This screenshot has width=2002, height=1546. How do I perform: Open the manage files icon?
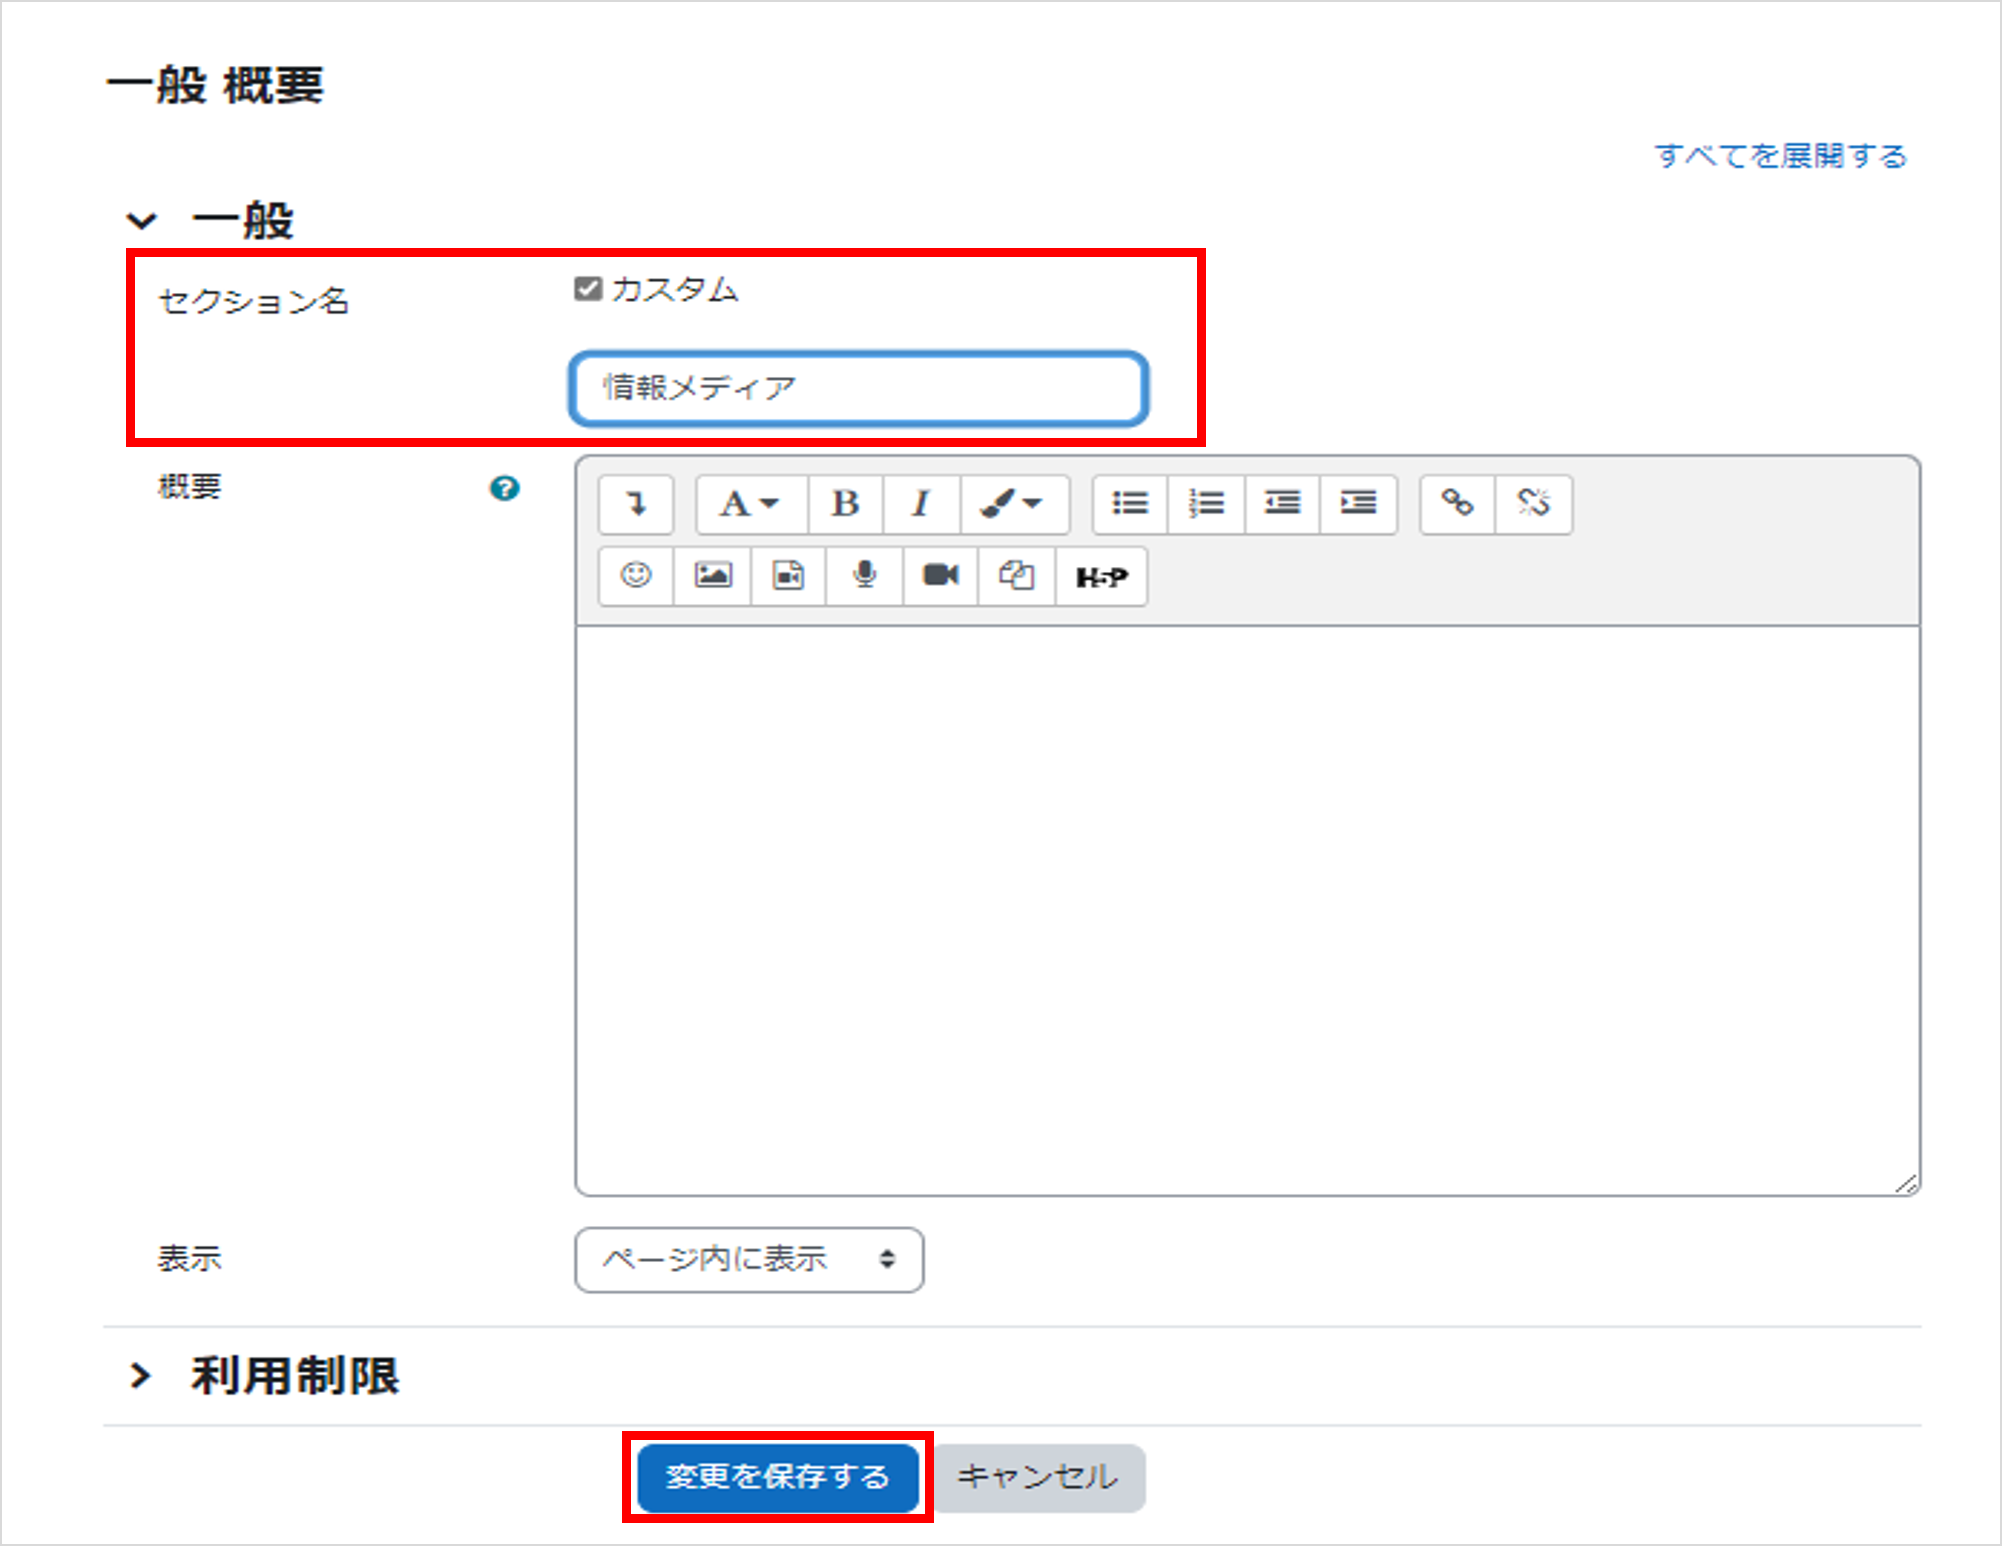point(1017,576)
